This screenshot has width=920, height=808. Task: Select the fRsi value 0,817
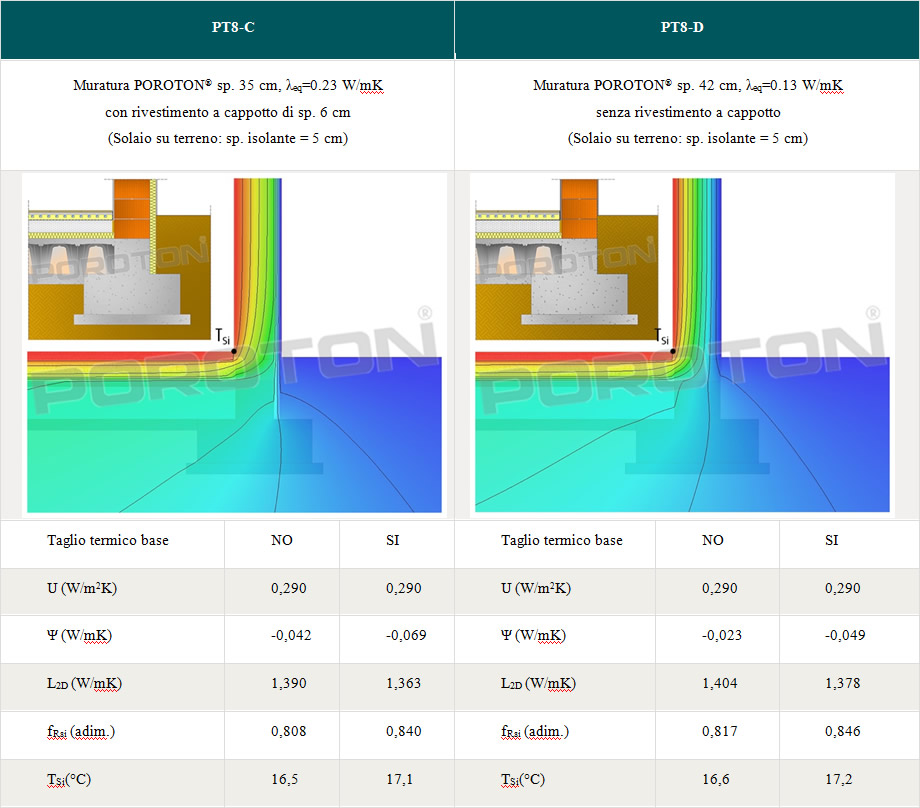tap(720, 732)
